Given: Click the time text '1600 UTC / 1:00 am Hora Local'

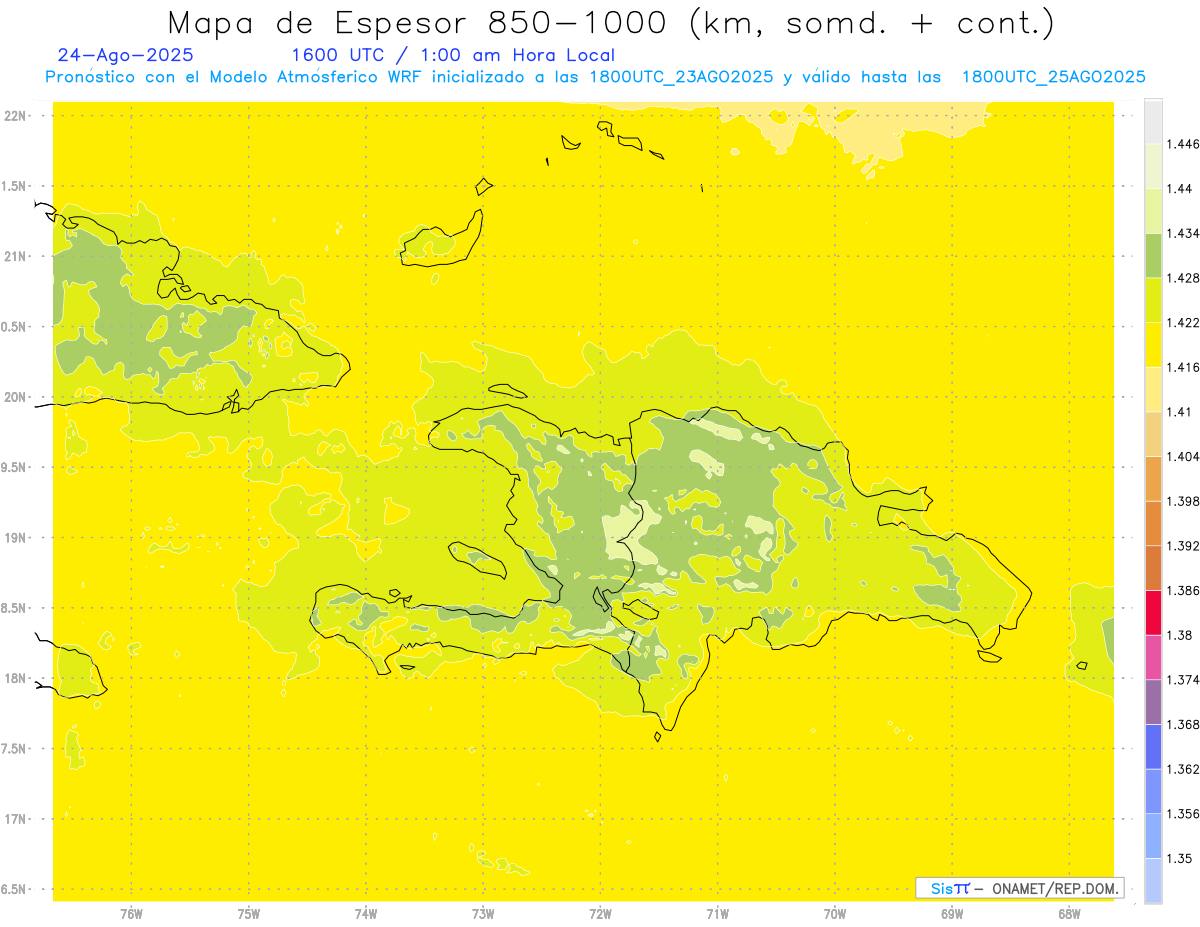Looking at the screenshot, I should [x=452, y=56].
